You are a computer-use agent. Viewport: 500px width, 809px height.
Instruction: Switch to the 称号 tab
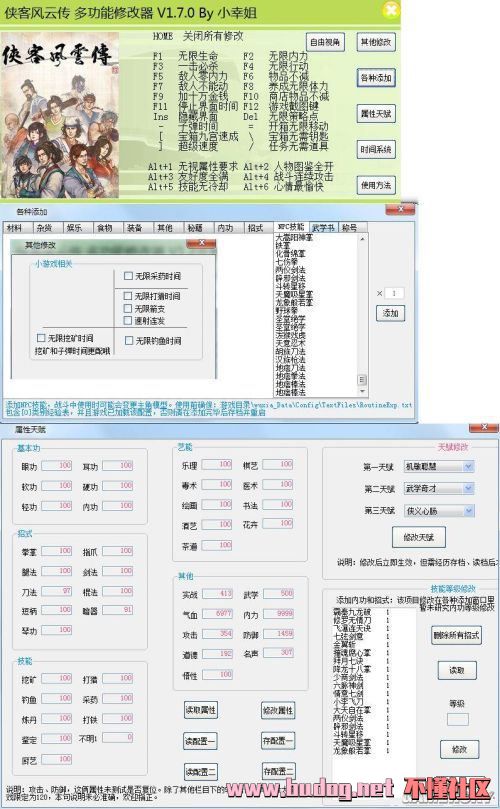point(352,228)
